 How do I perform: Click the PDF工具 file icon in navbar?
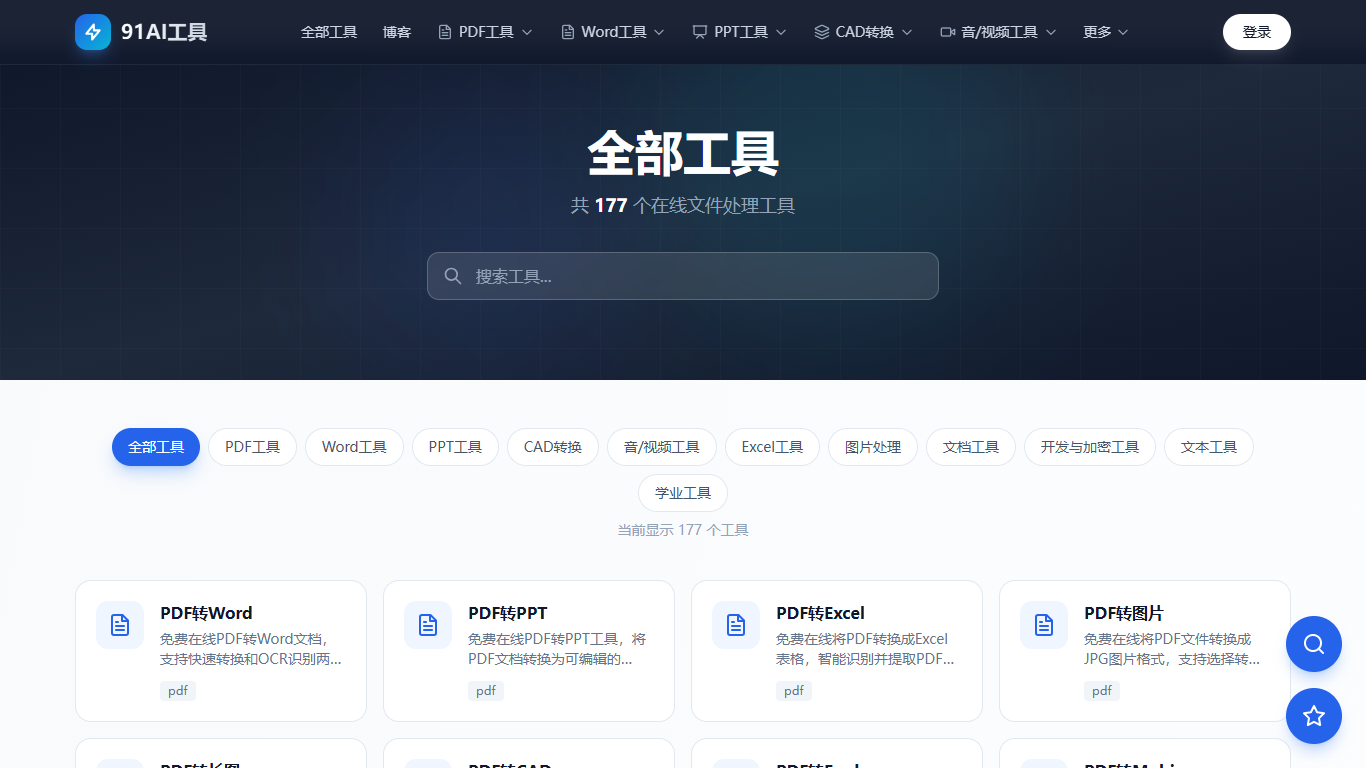(x=445, y=32)
